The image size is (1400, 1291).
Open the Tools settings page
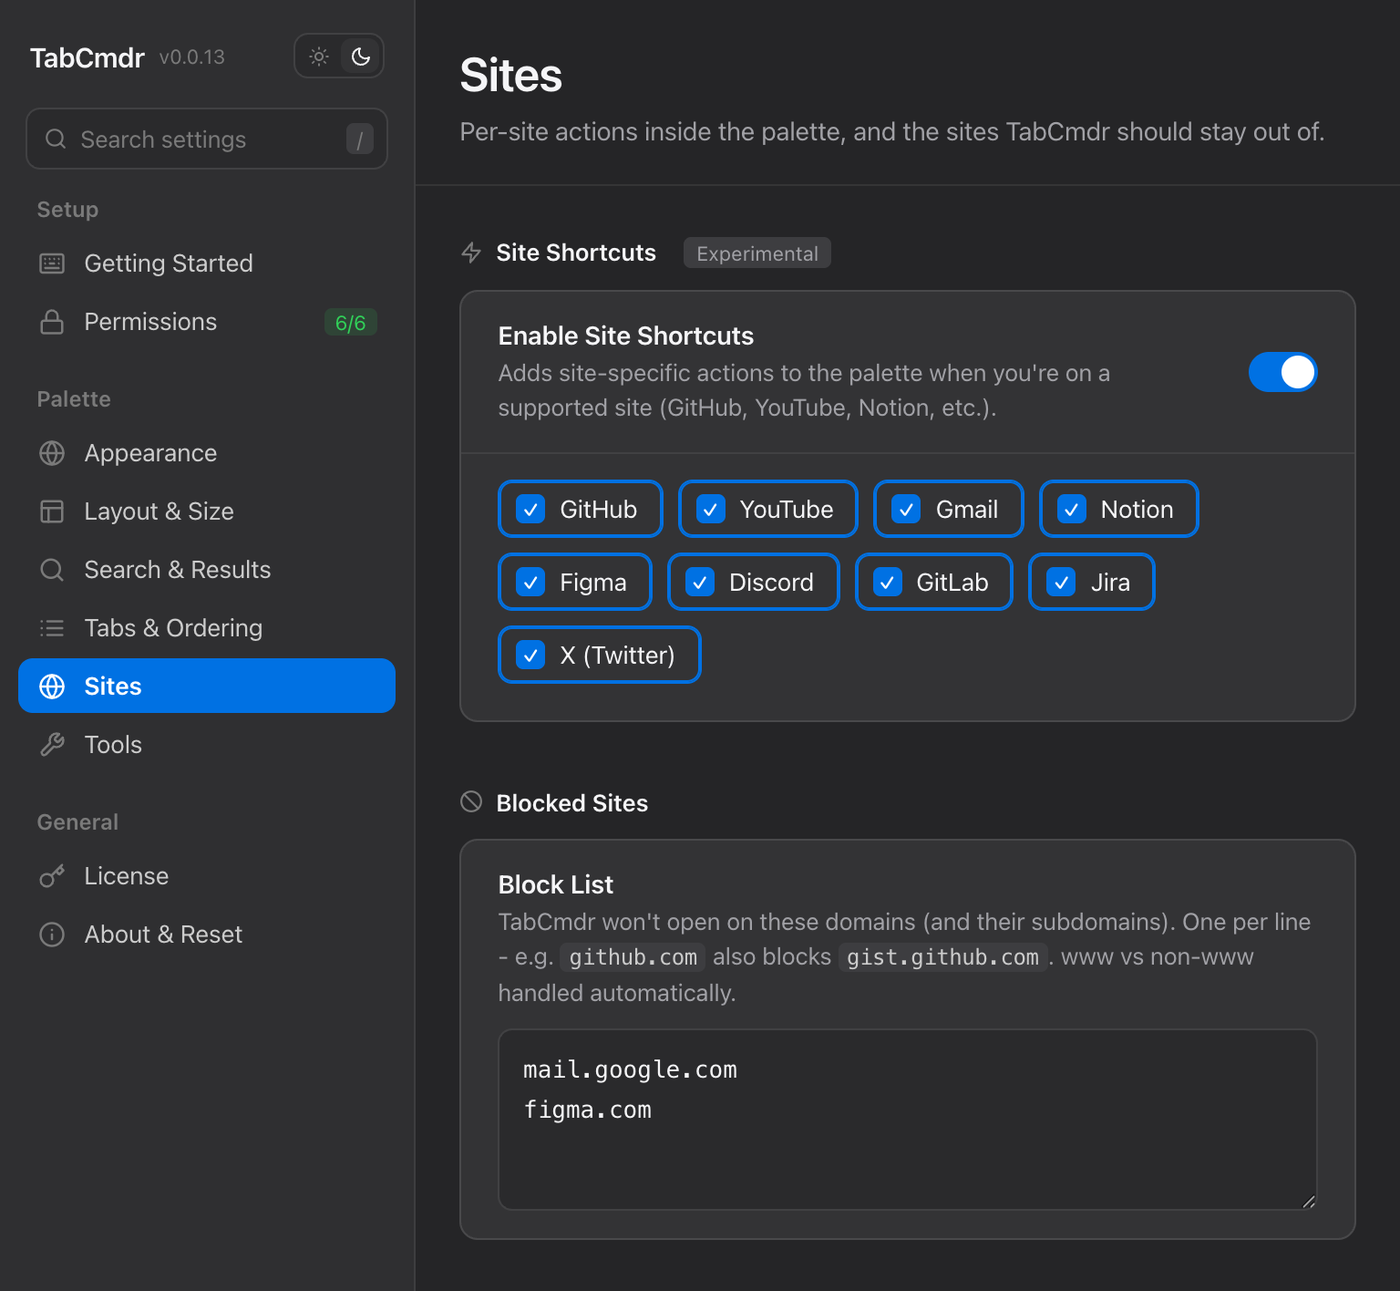click(207, 745)
